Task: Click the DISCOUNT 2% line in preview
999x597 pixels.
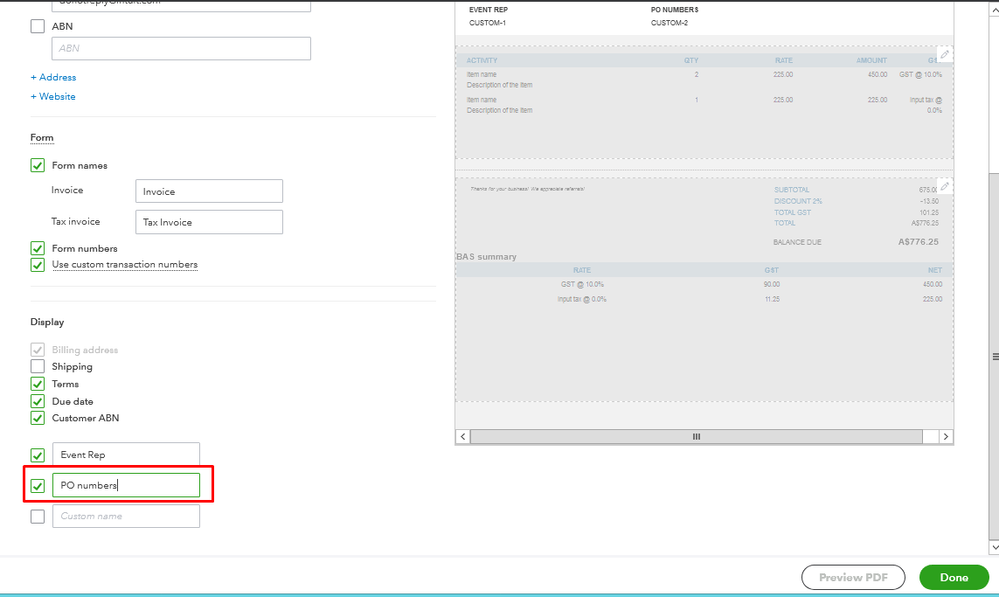Action: pyautogui.click(x=798, y=201)
